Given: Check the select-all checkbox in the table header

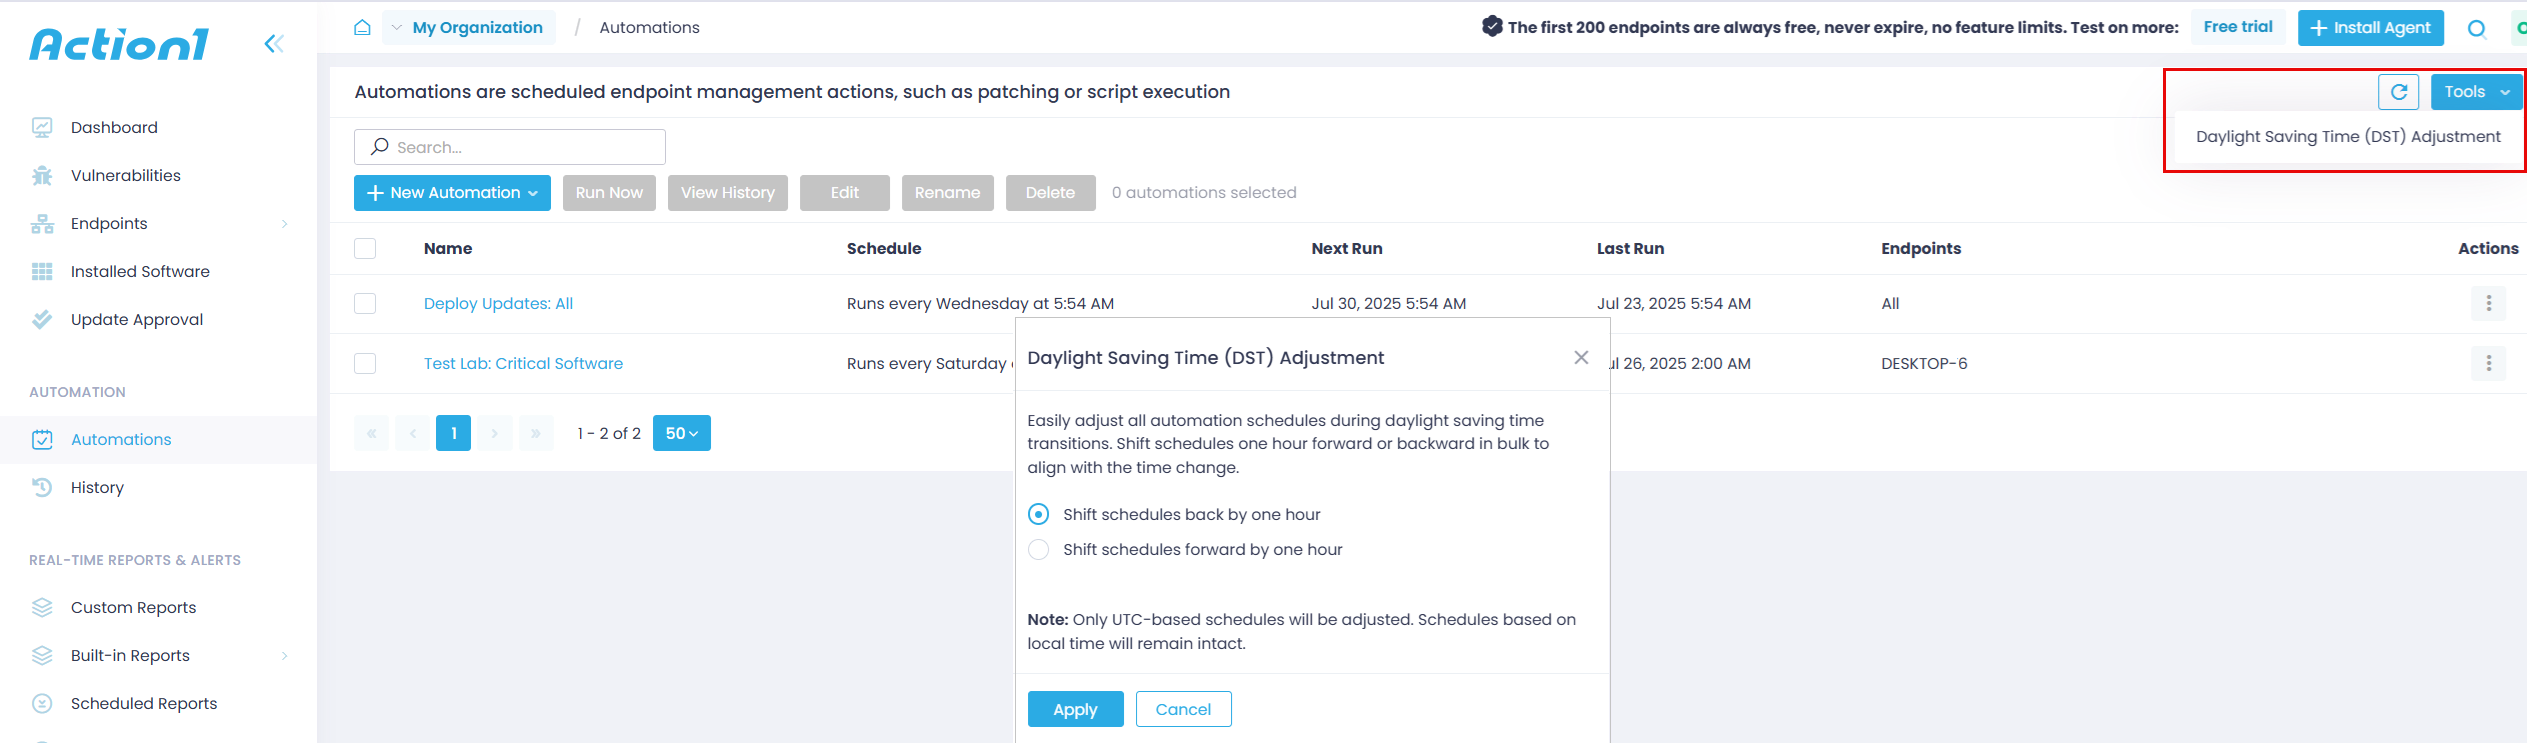Looking at the screenshot, I should (x=365, y=248).
